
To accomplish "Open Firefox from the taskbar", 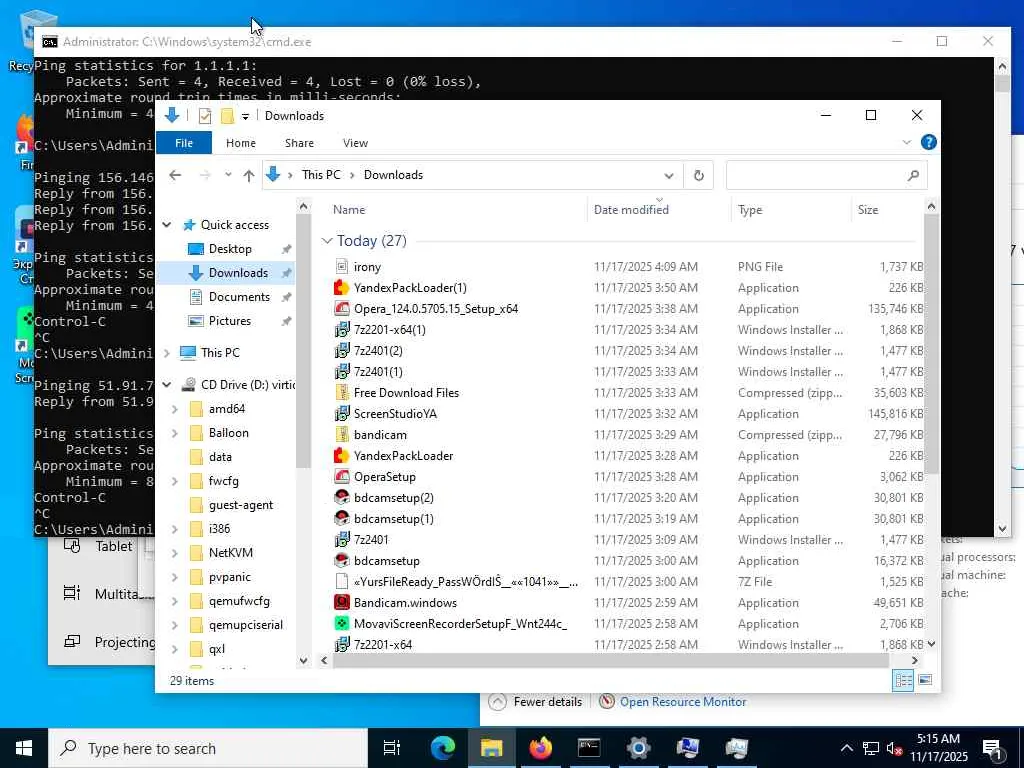I will [540, 748].
